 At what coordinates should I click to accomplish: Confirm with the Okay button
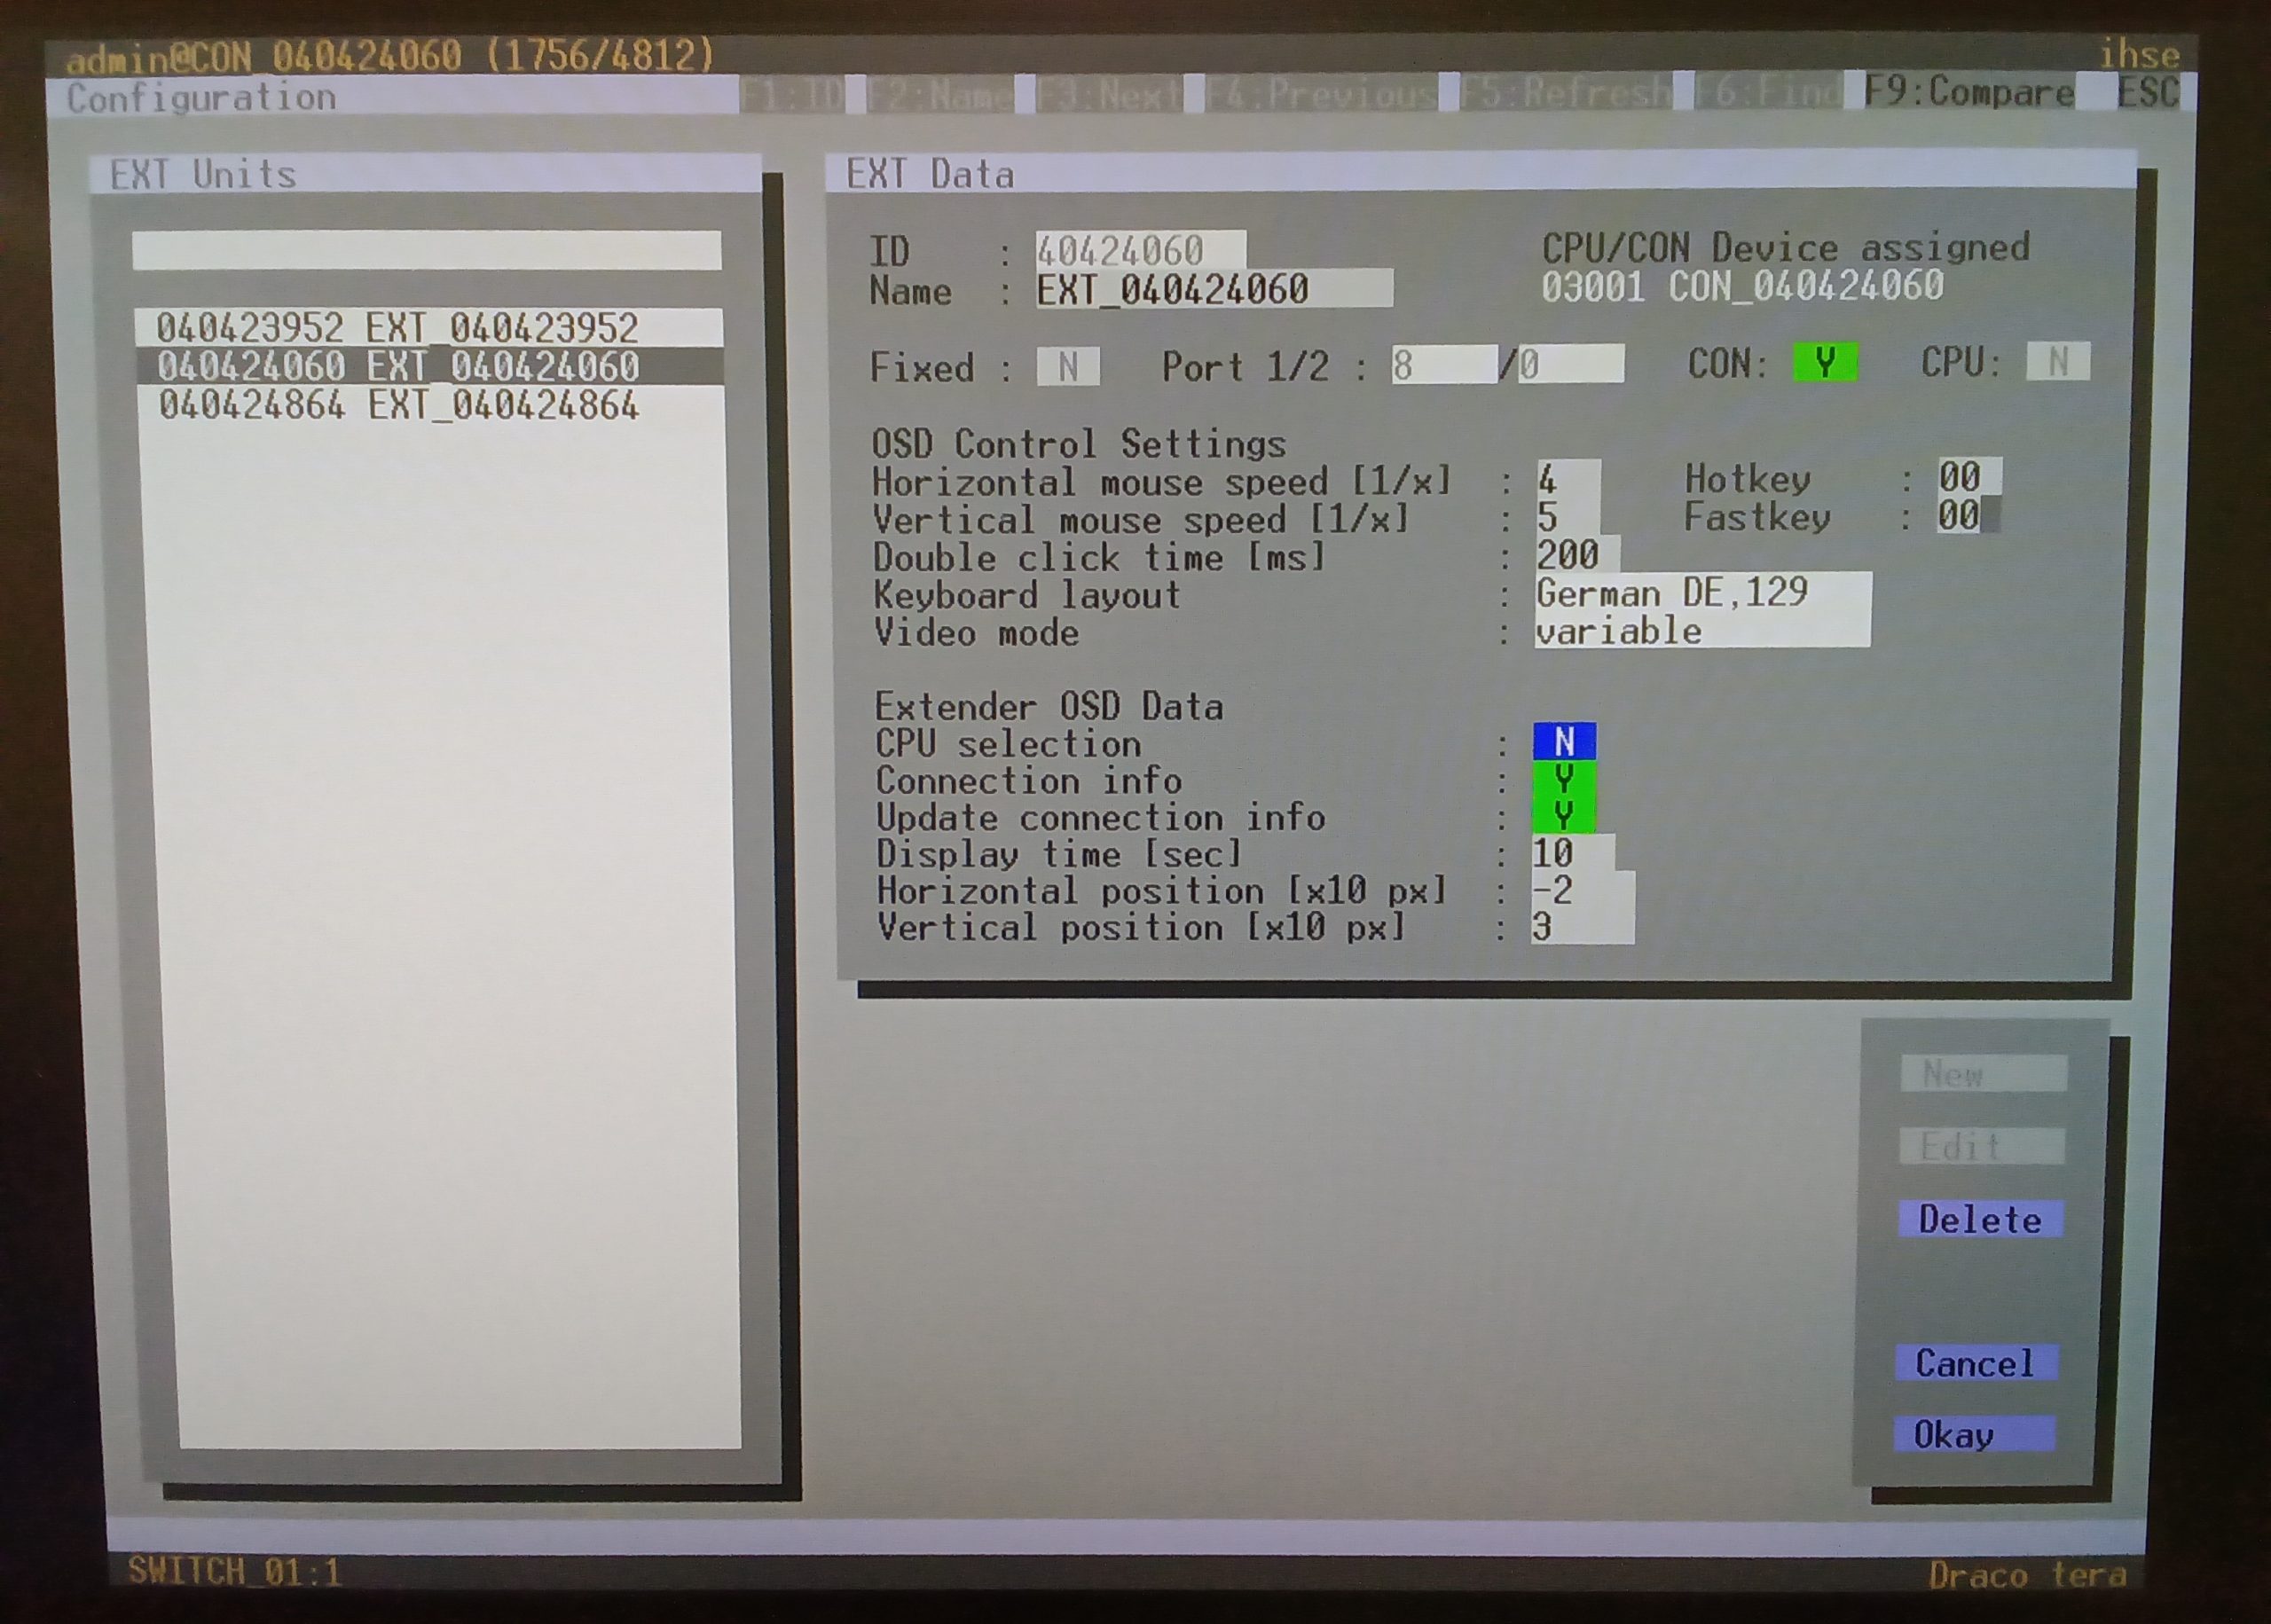(1975, 1435)
